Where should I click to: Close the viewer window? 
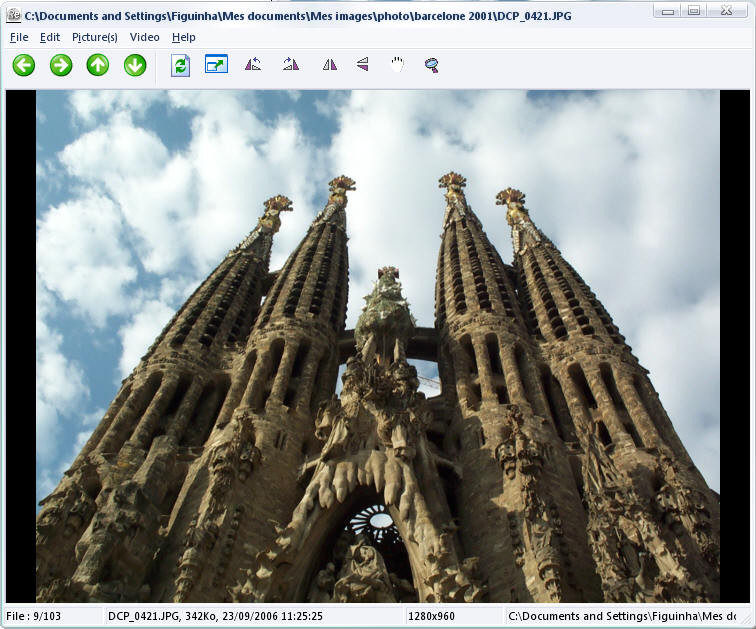727,10
